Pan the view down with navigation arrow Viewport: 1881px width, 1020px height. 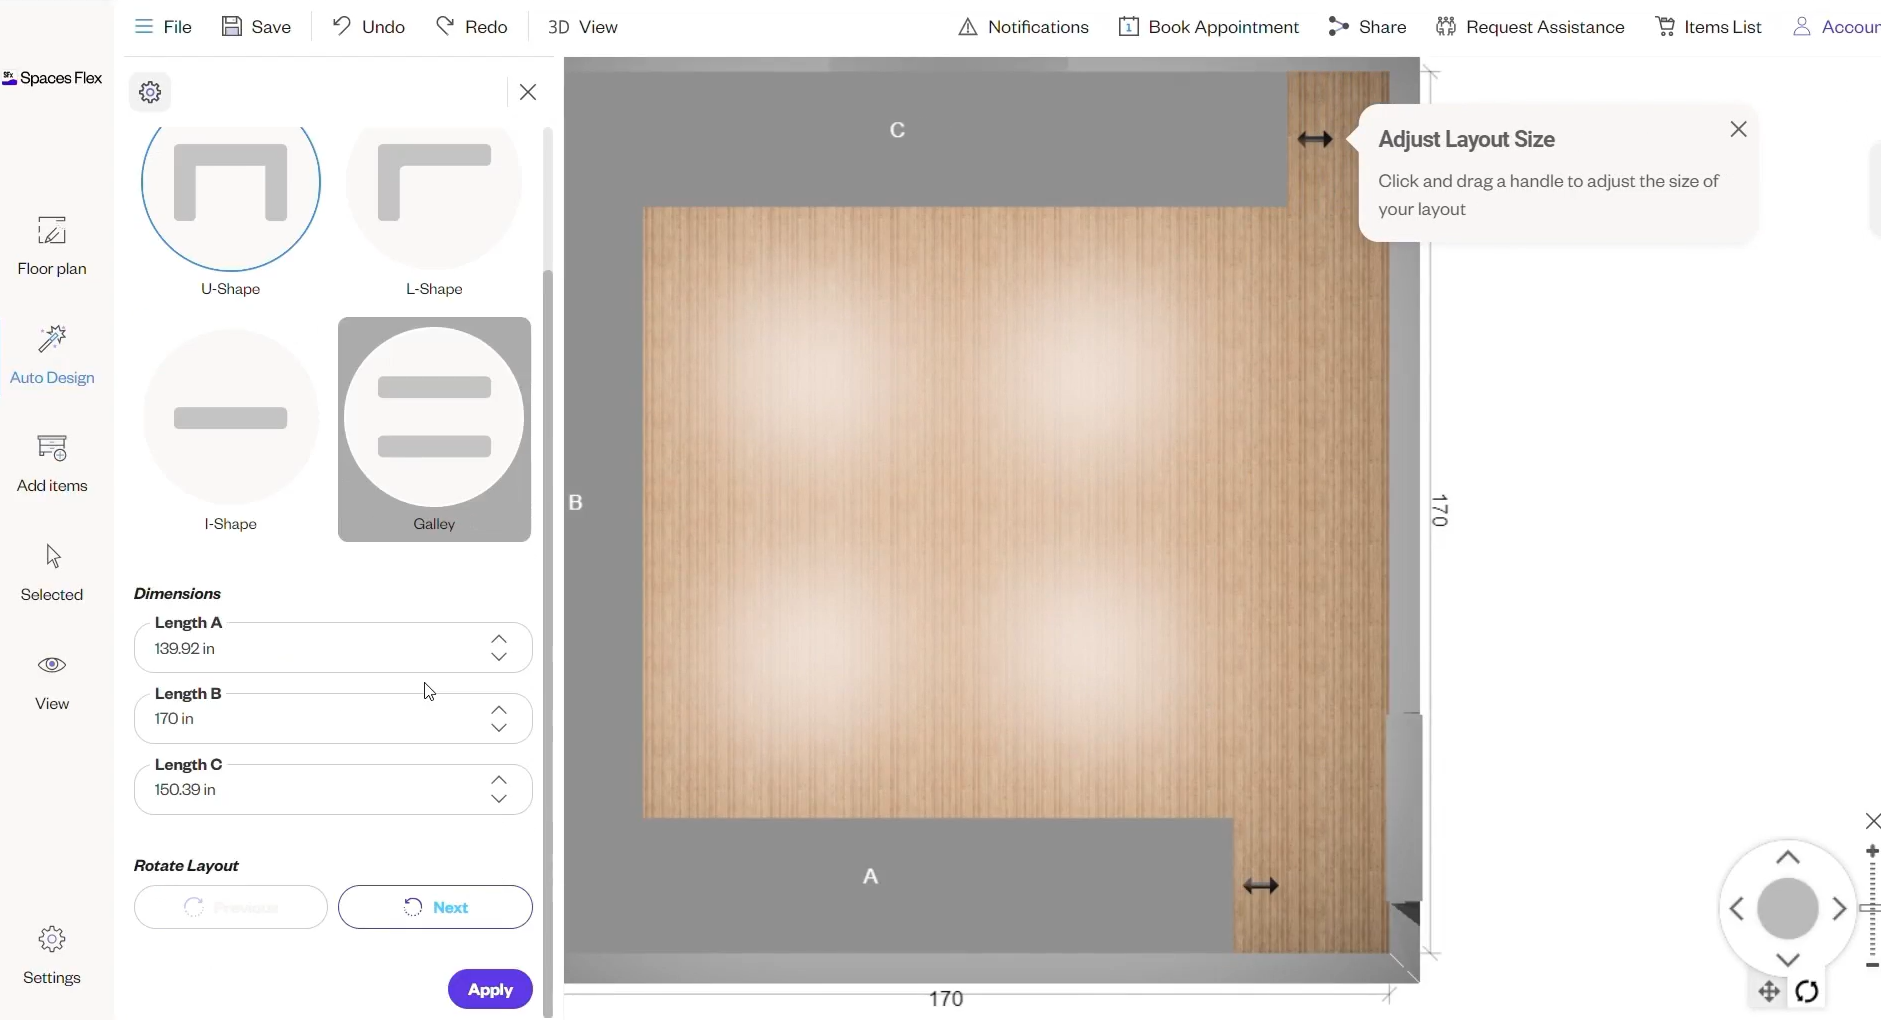[x=1788, y=960]
